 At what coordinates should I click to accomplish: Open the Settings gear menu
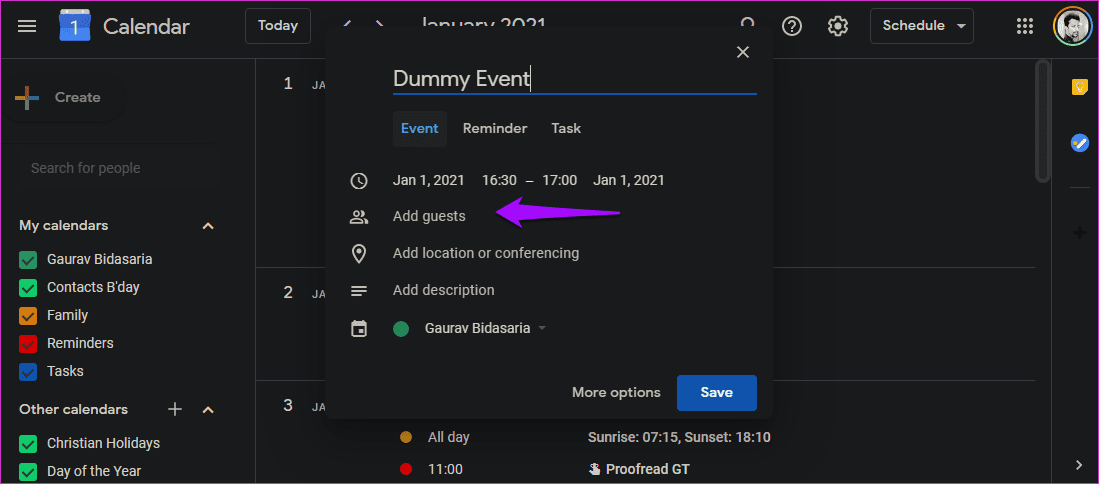838,27
